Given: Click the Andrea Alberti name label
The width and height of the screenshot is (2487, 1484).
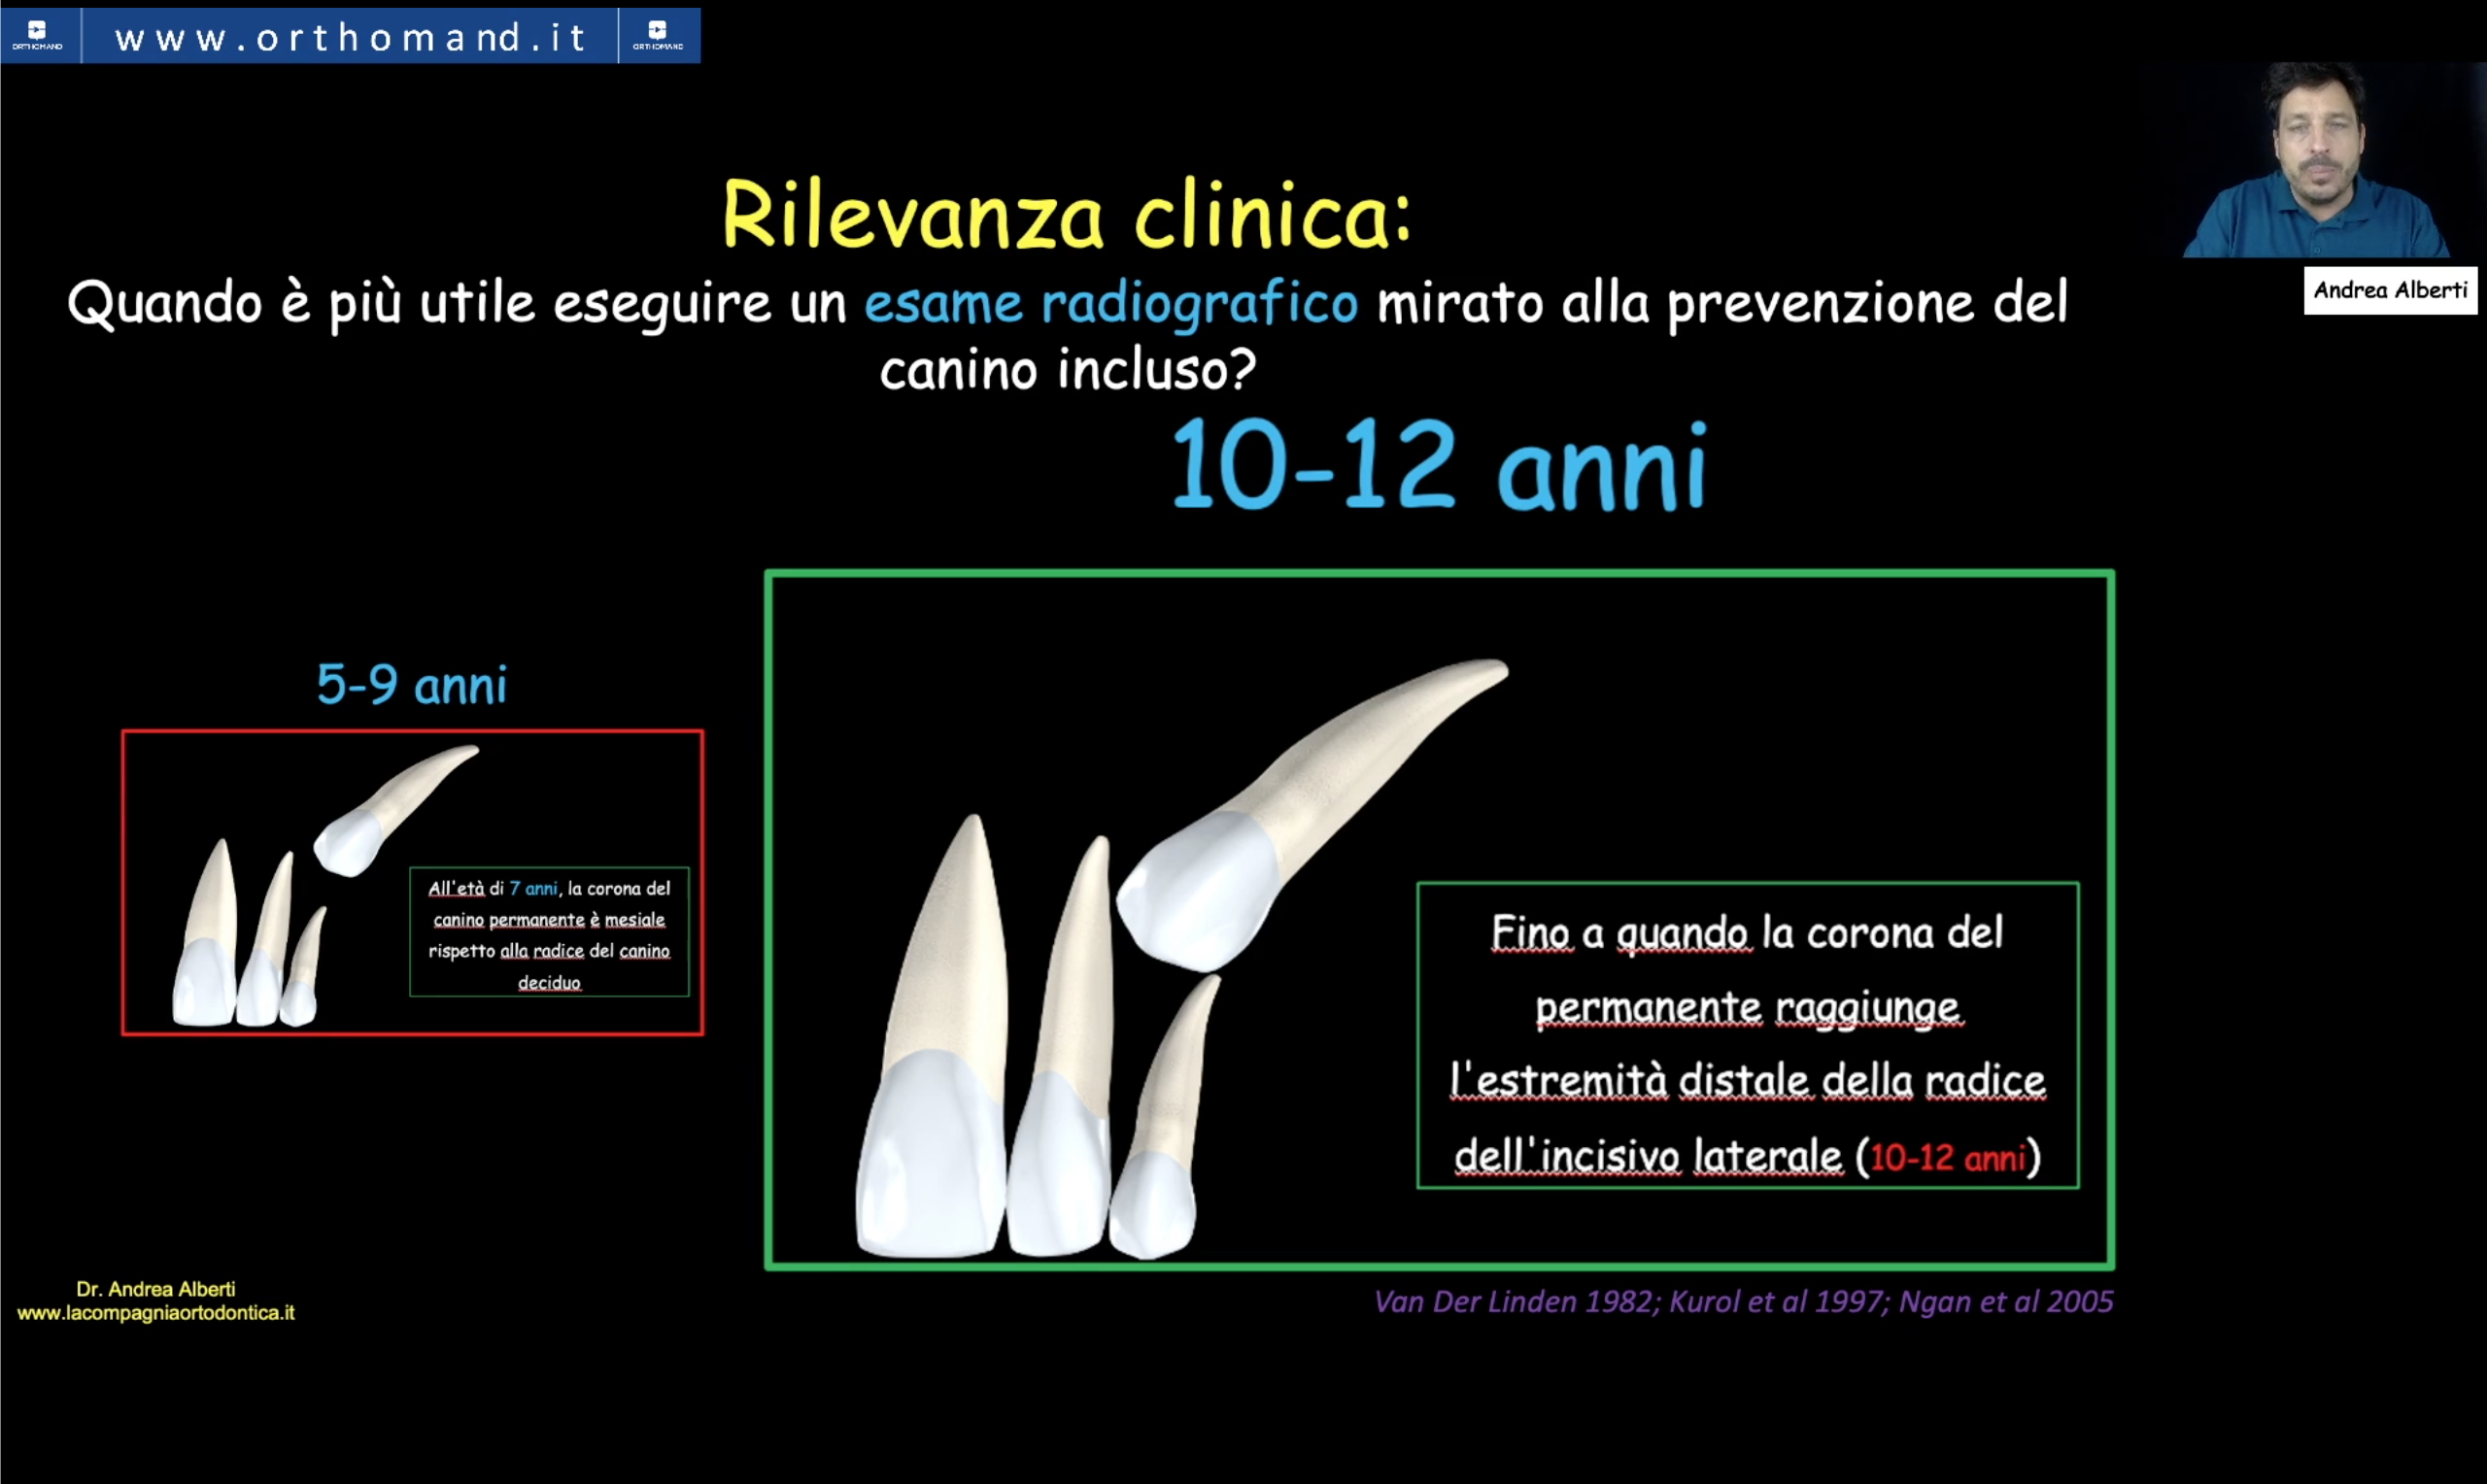Looking at the screenshot, I should [x=2390, y=290].
